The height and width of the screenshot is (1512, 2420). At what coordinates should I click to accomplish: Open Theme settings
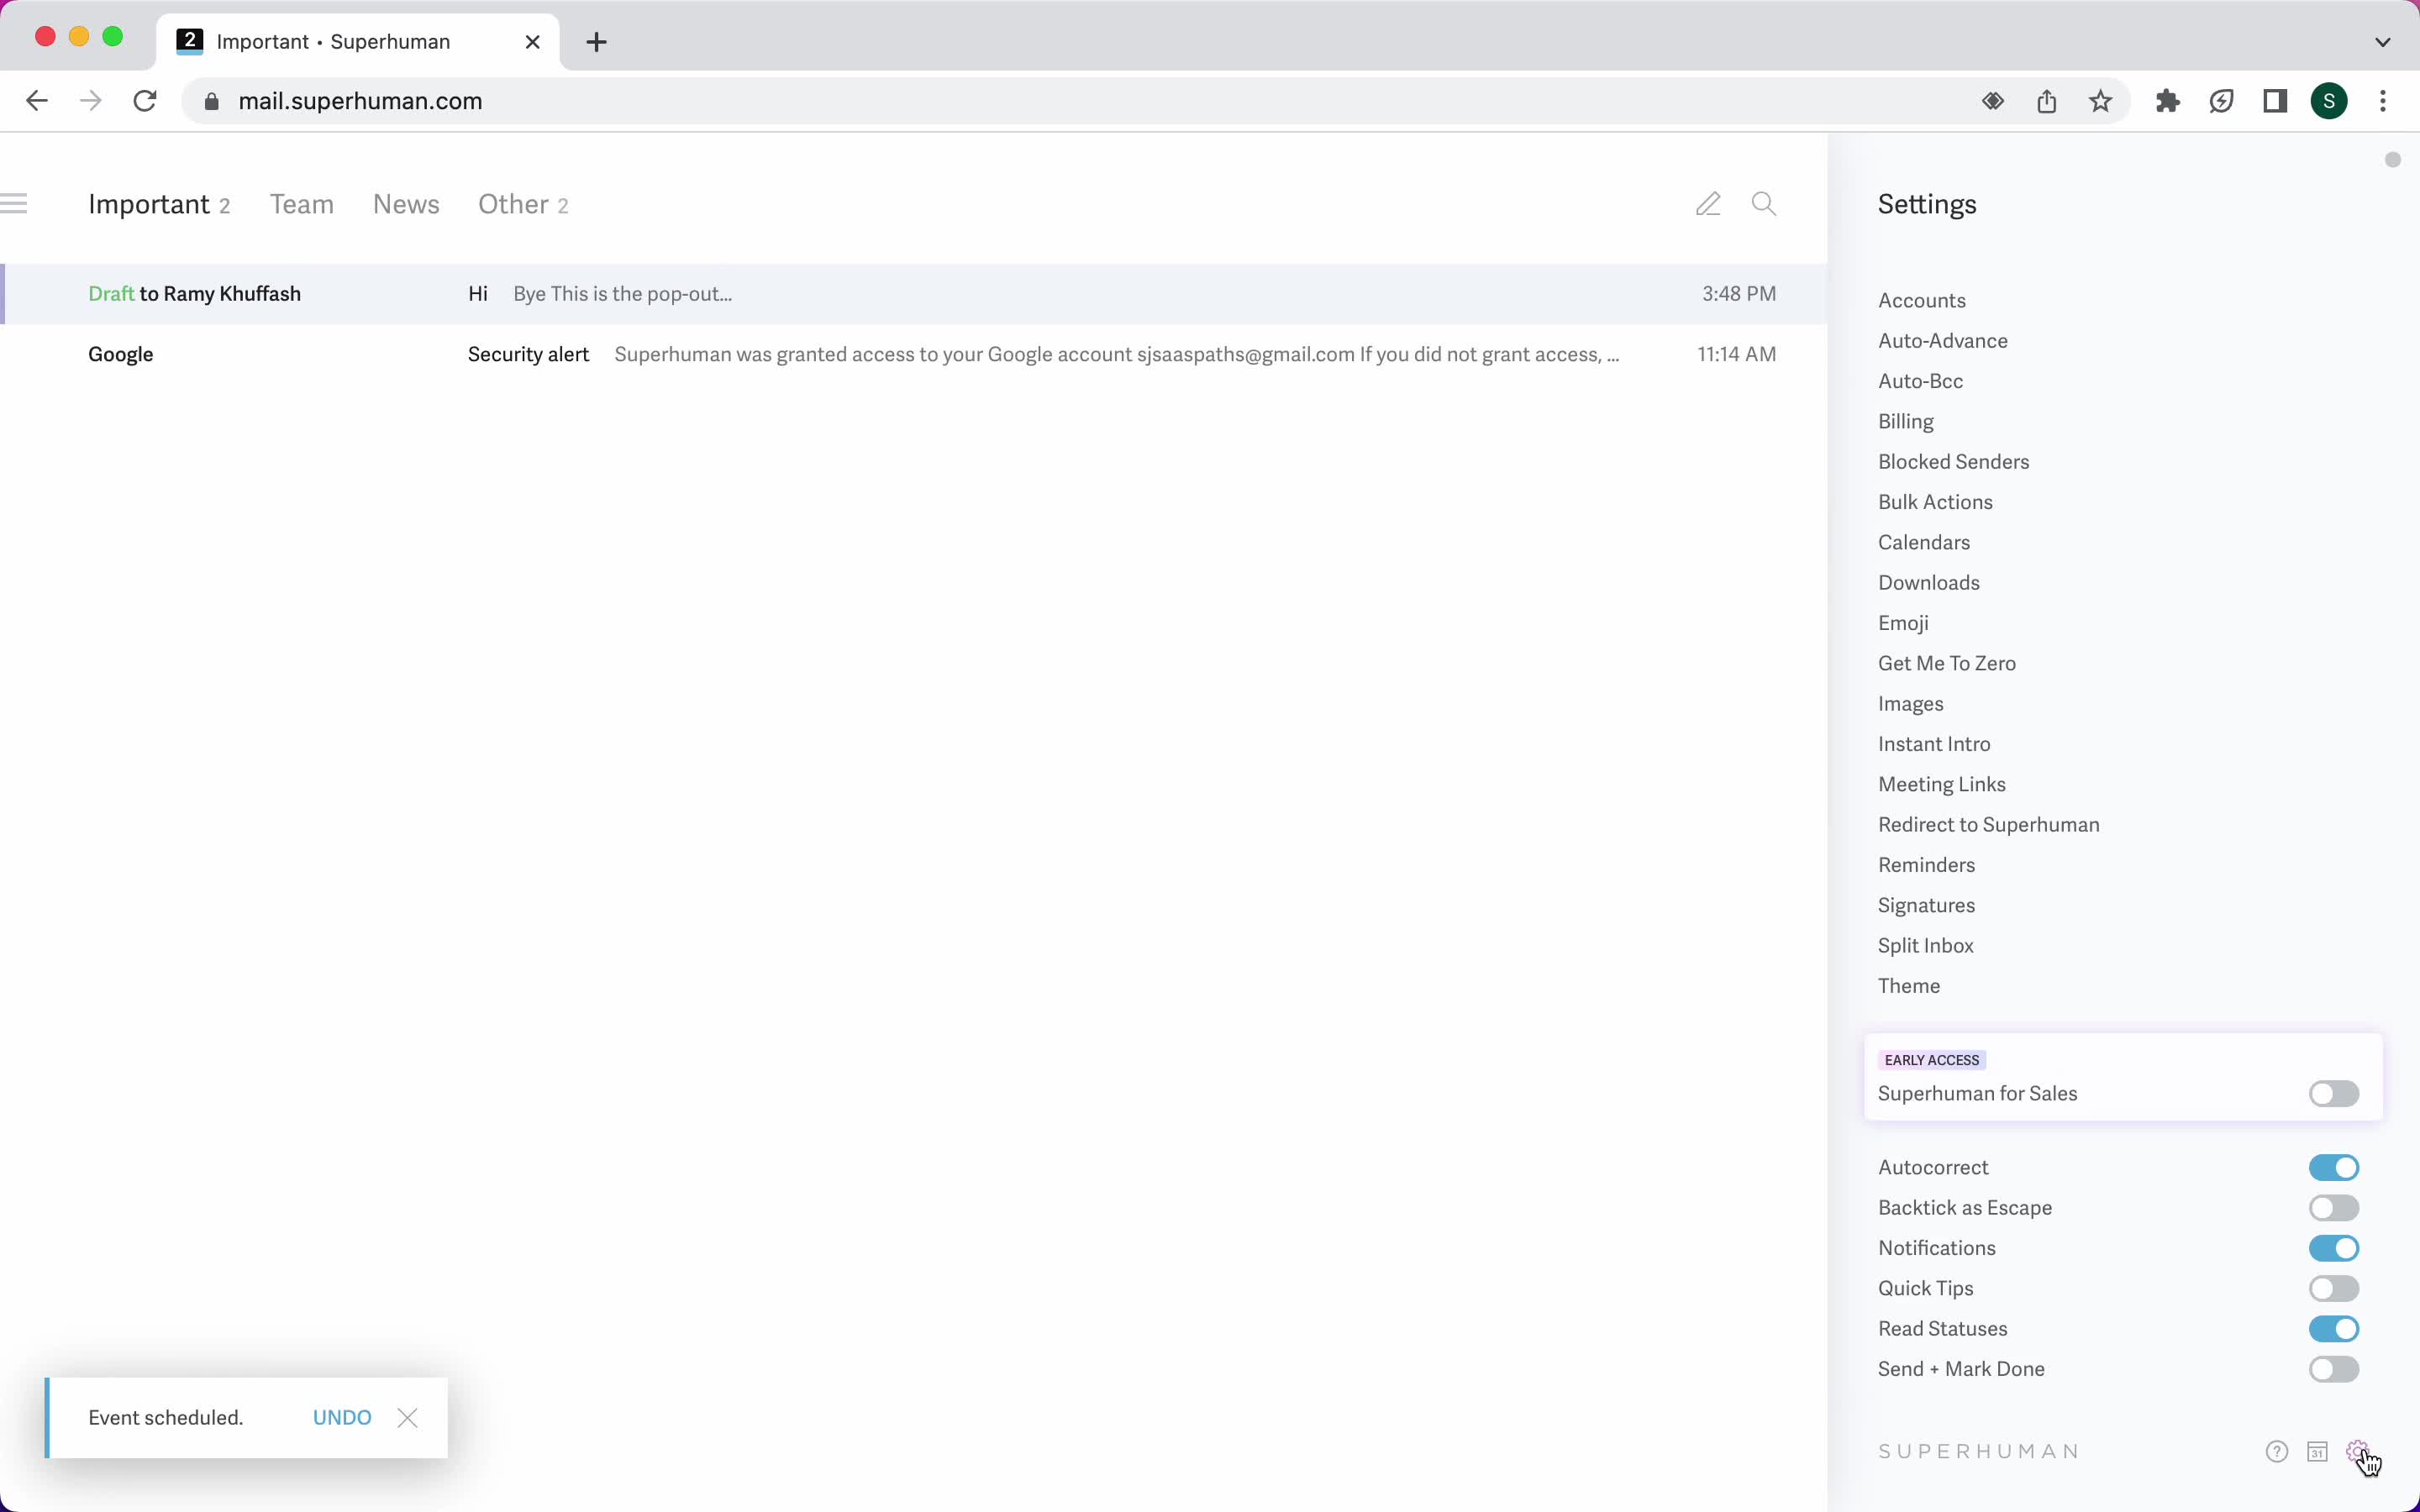[x=1908, y=986]
